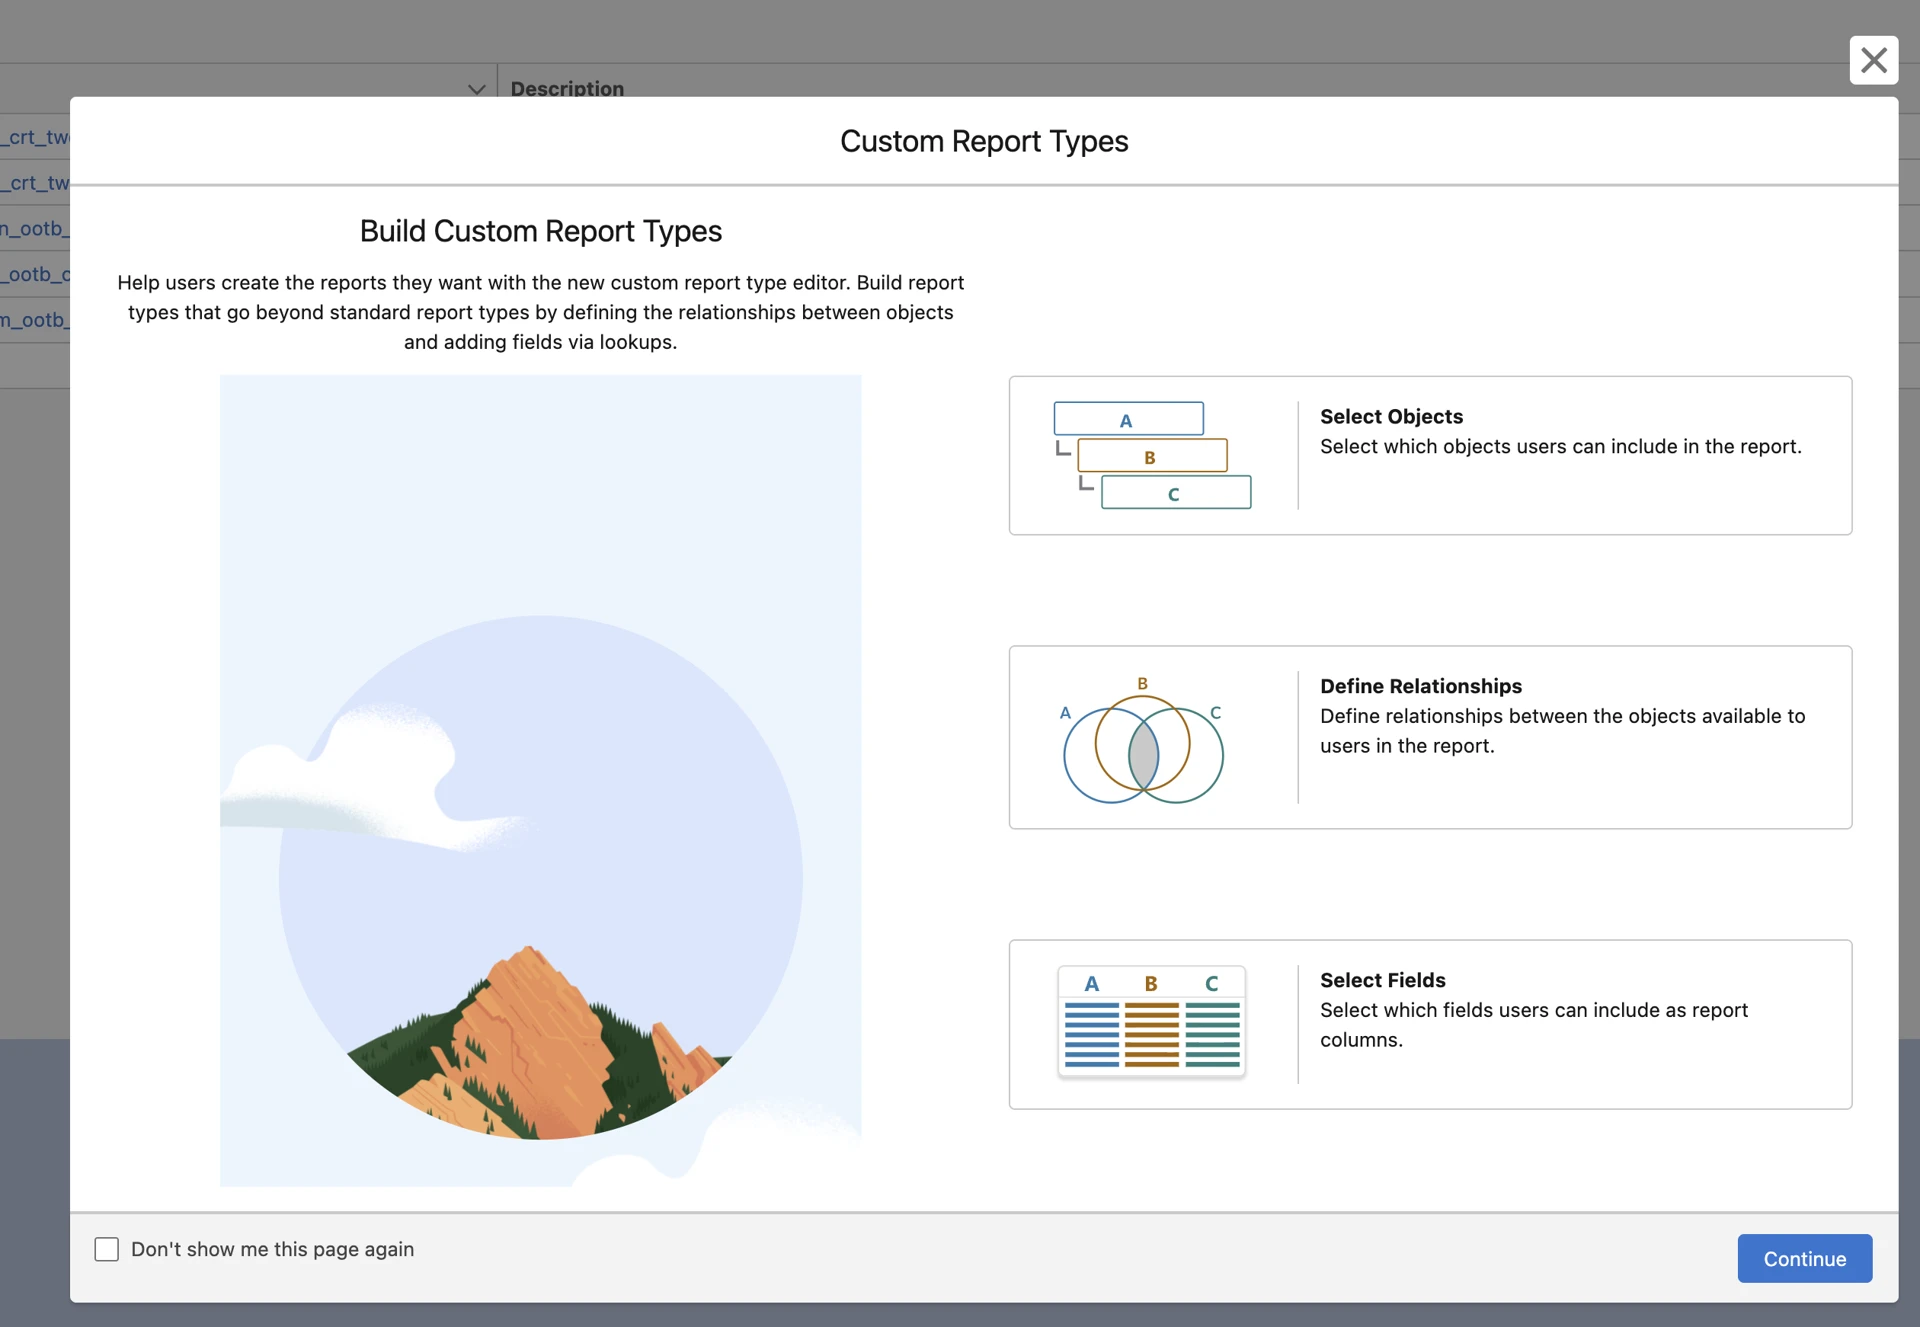Click the Select Fields columns table icon
The width and height of the screenshot is (1920, 1327).
tap(1151, 1021)
